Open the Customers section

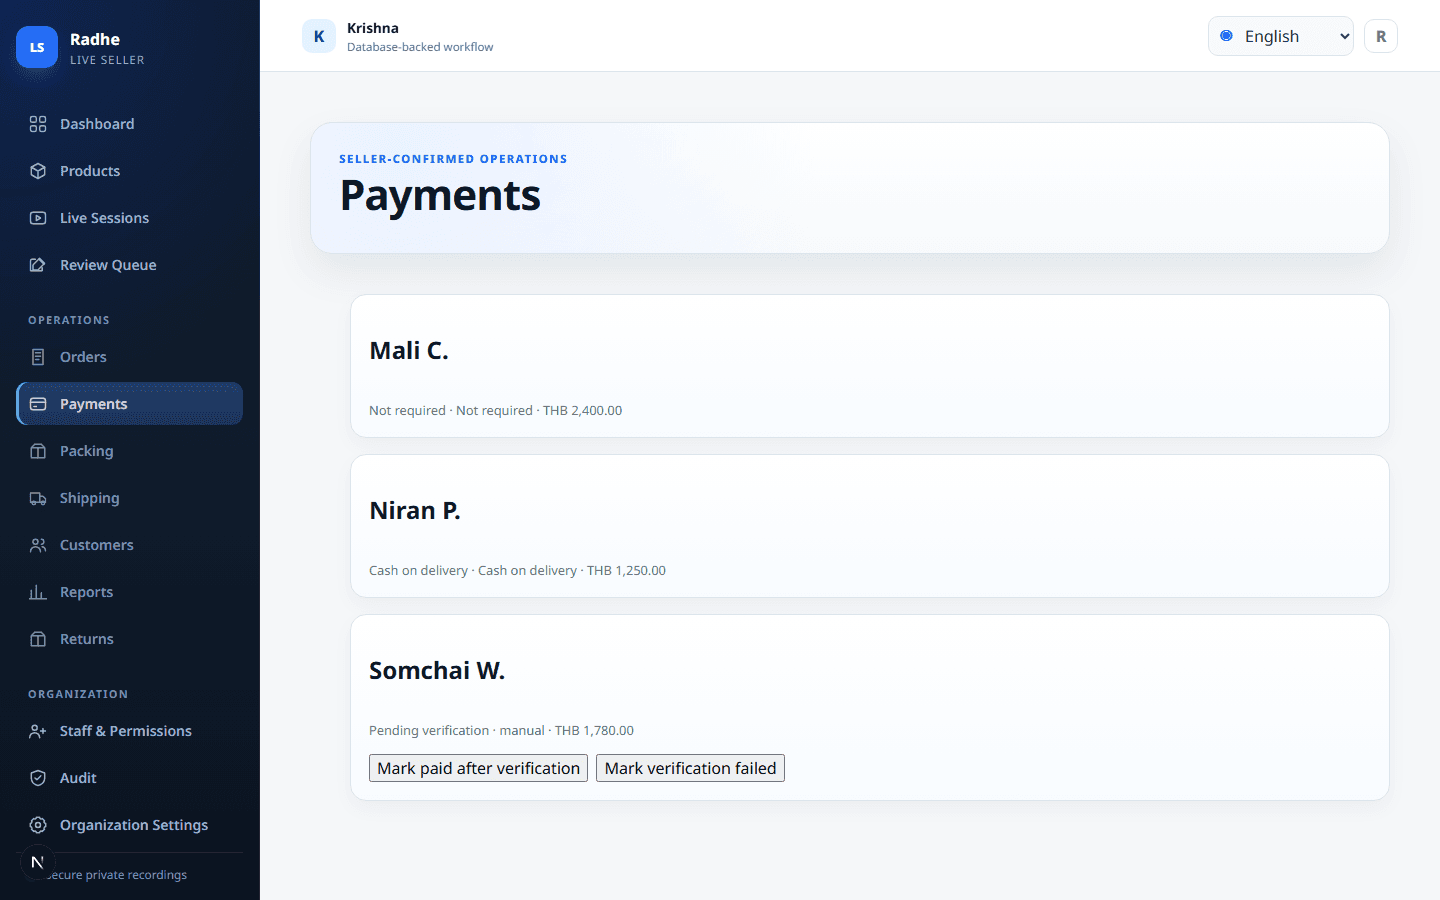tap(129, 545)
